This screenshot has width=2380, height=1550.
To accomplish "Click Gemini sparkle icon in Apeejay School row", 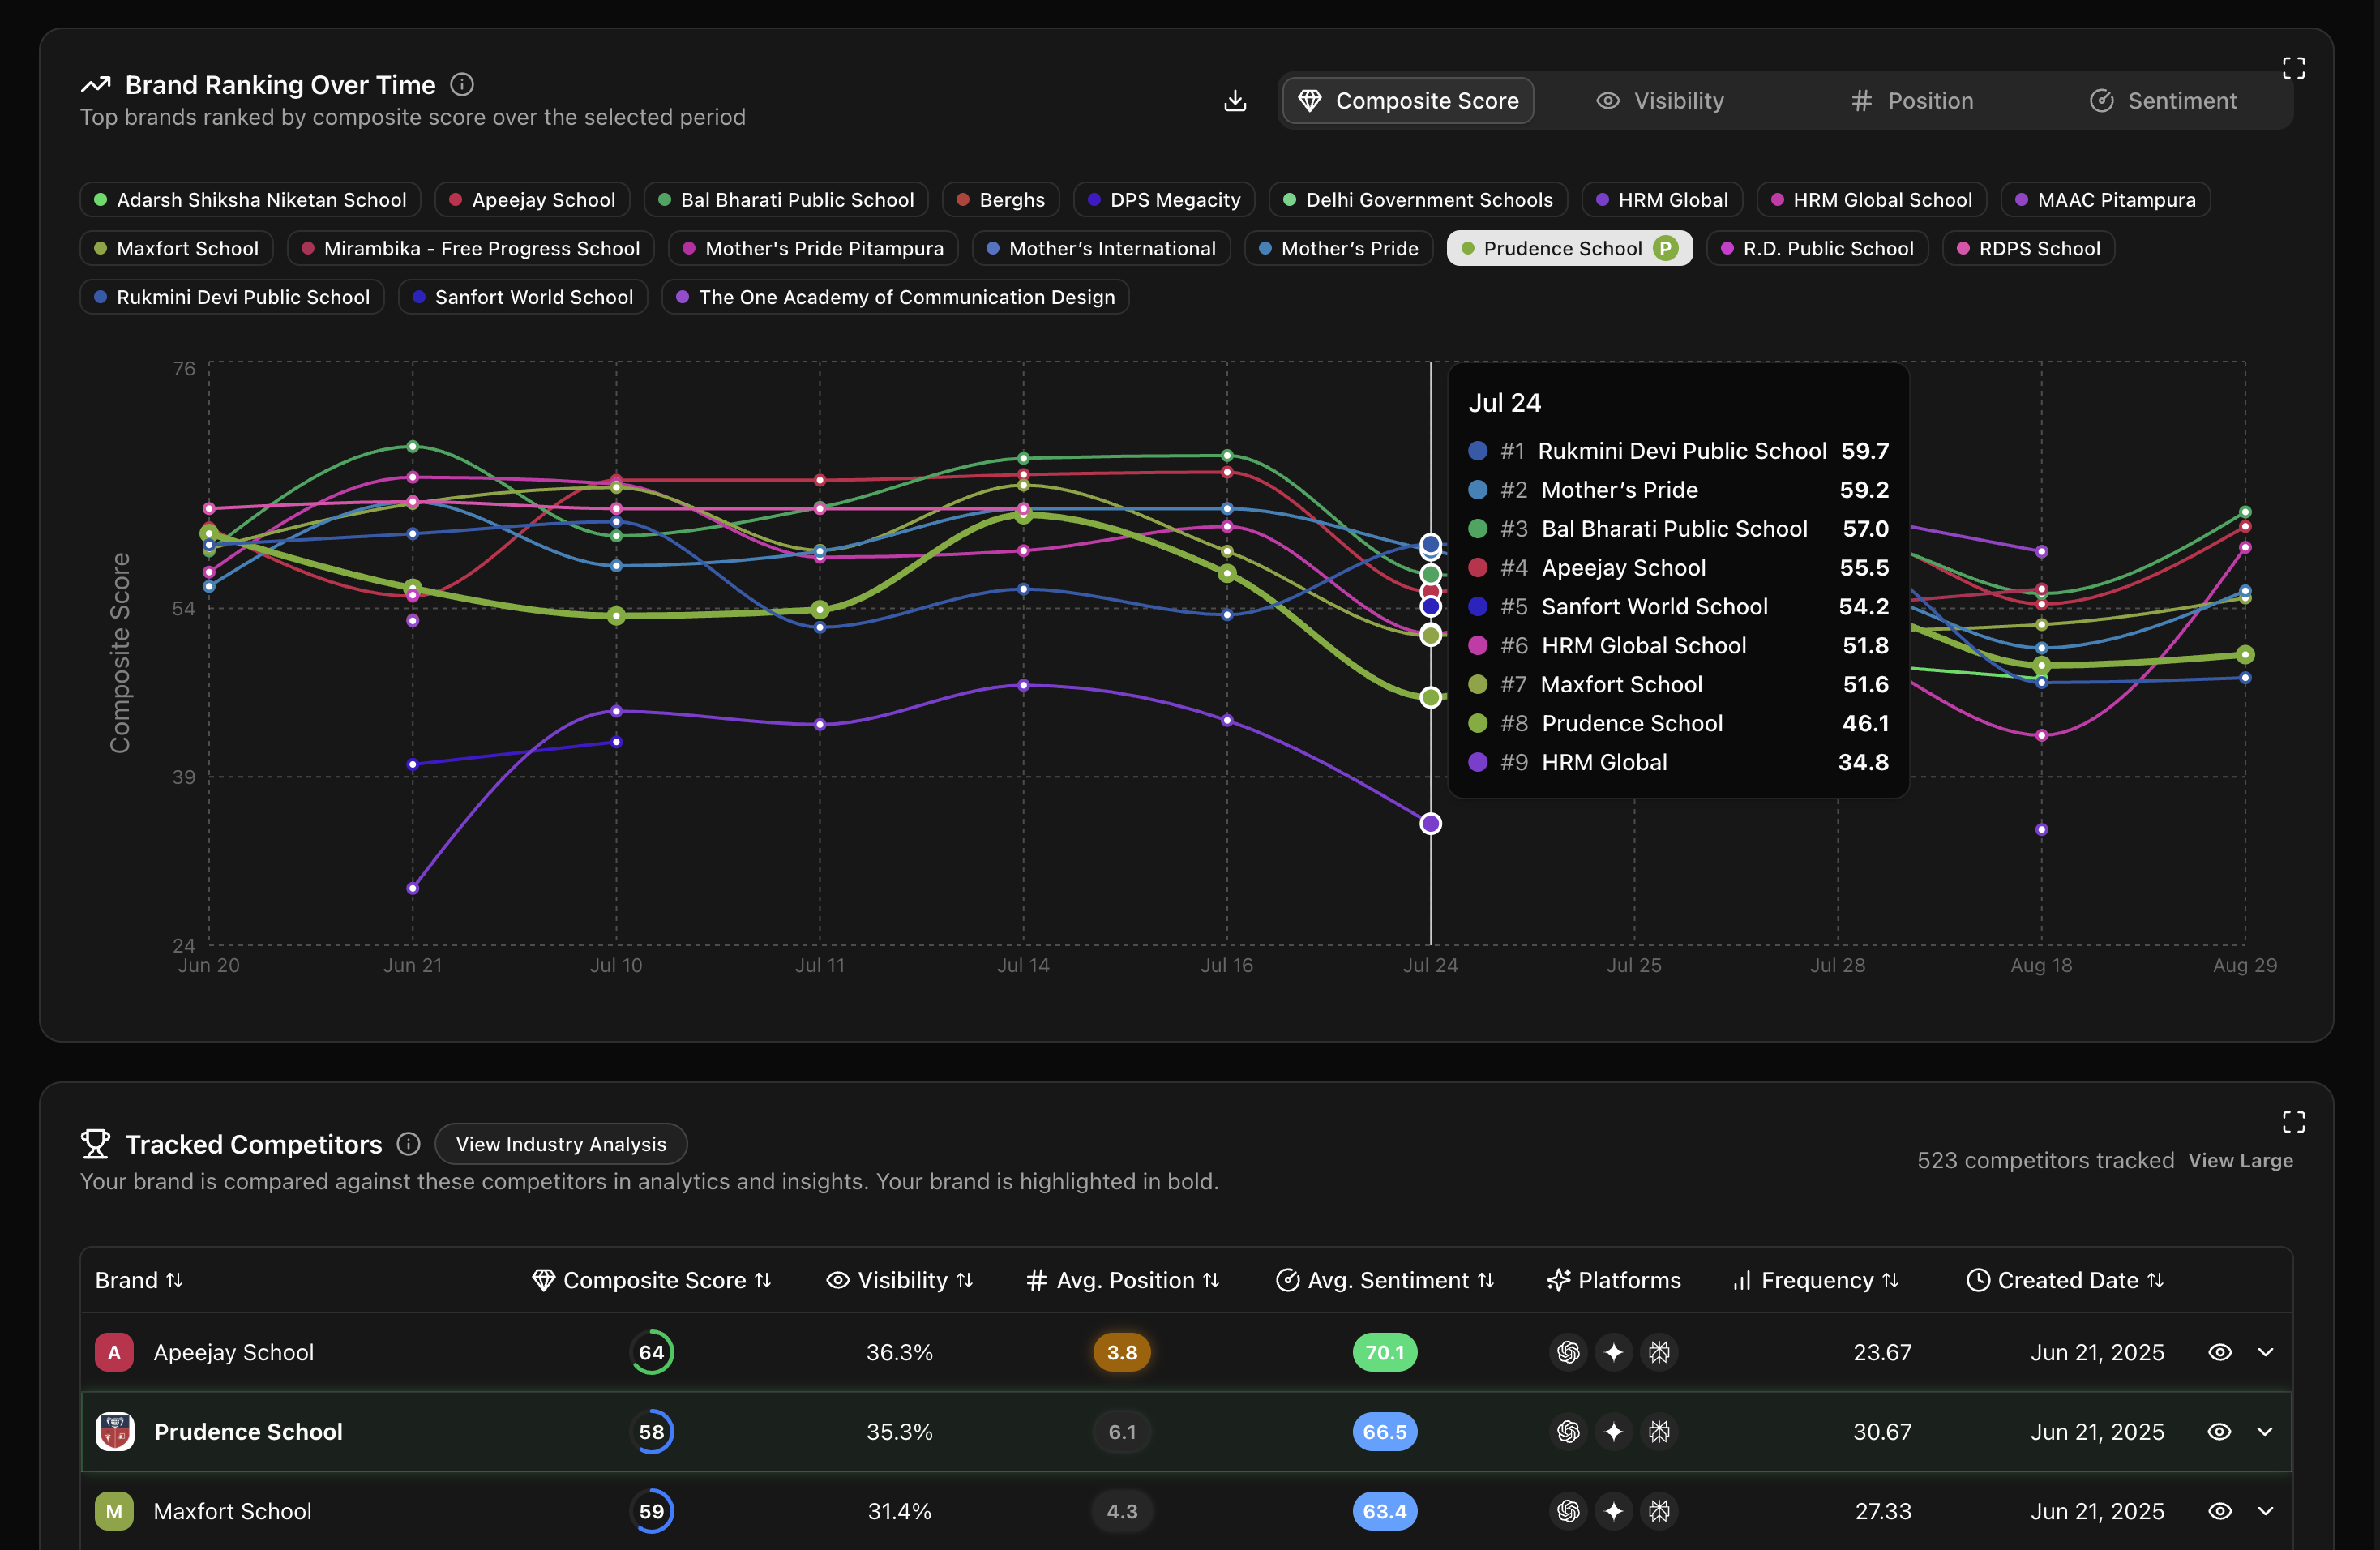I will 1613,1352.
